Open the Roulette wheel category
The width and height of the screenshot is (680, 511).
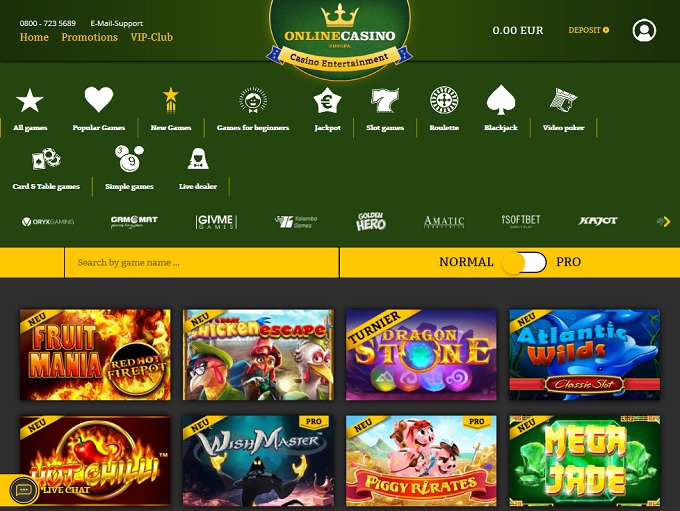click(x=444, y=100)
